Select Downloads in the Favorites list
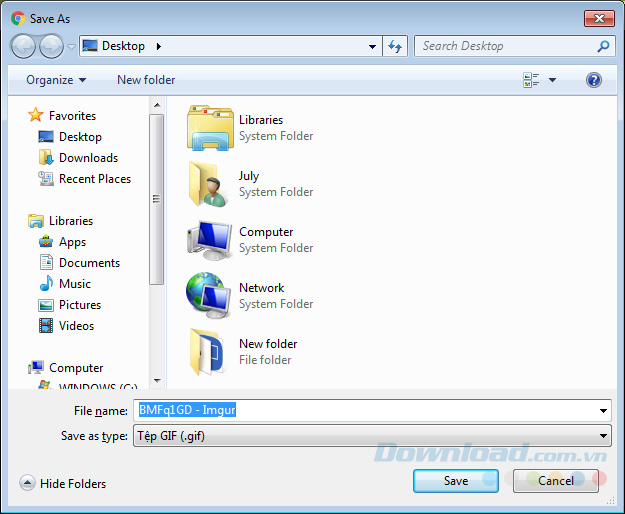The image size is (625, 514). click(x=88, y=158)
